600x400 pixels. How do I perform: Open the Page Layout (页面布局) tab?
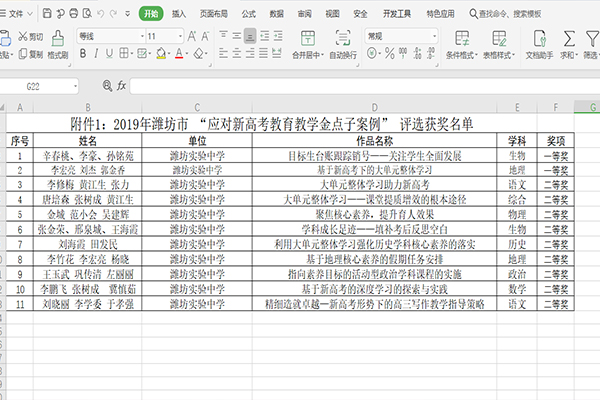click(x=212, y=14)
